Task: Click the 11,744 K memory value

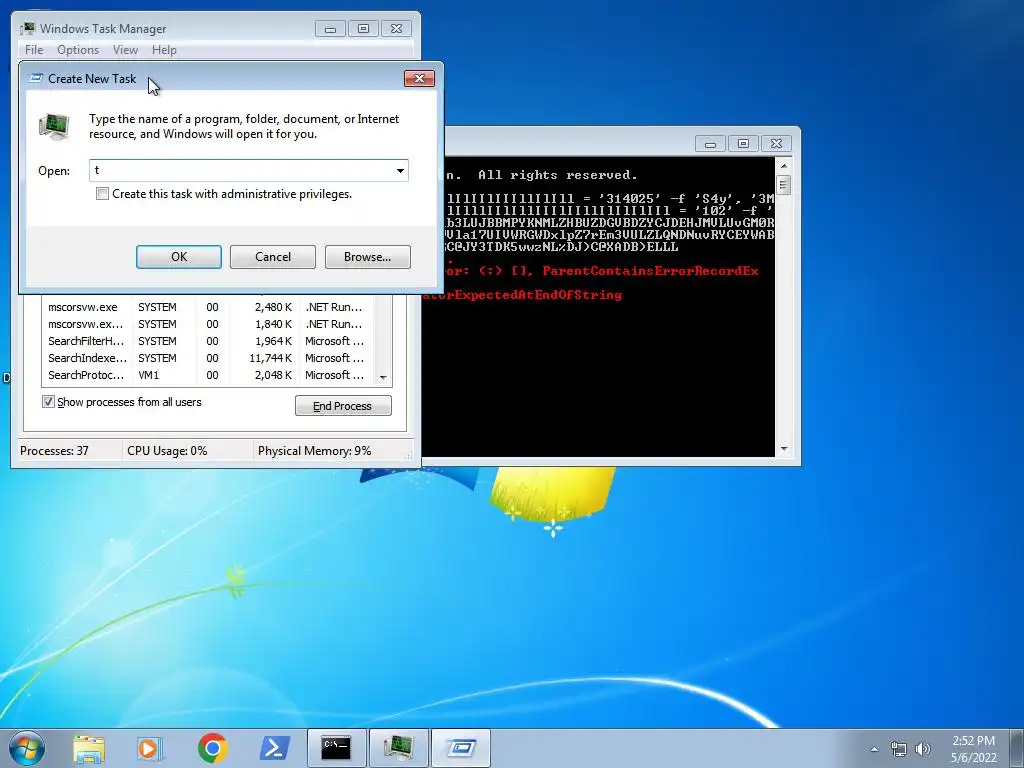Action: [x=270, y=358]
